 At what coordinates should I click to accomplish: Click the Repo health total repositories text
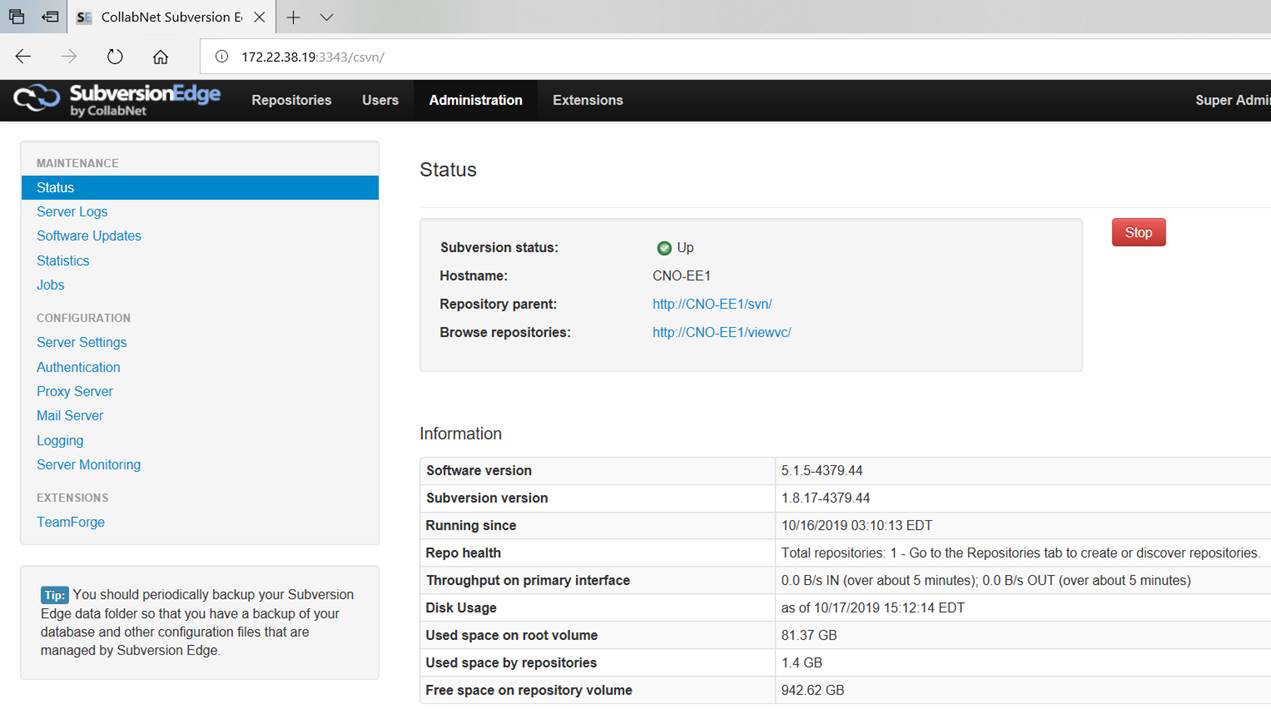(x=1021, y=553)
